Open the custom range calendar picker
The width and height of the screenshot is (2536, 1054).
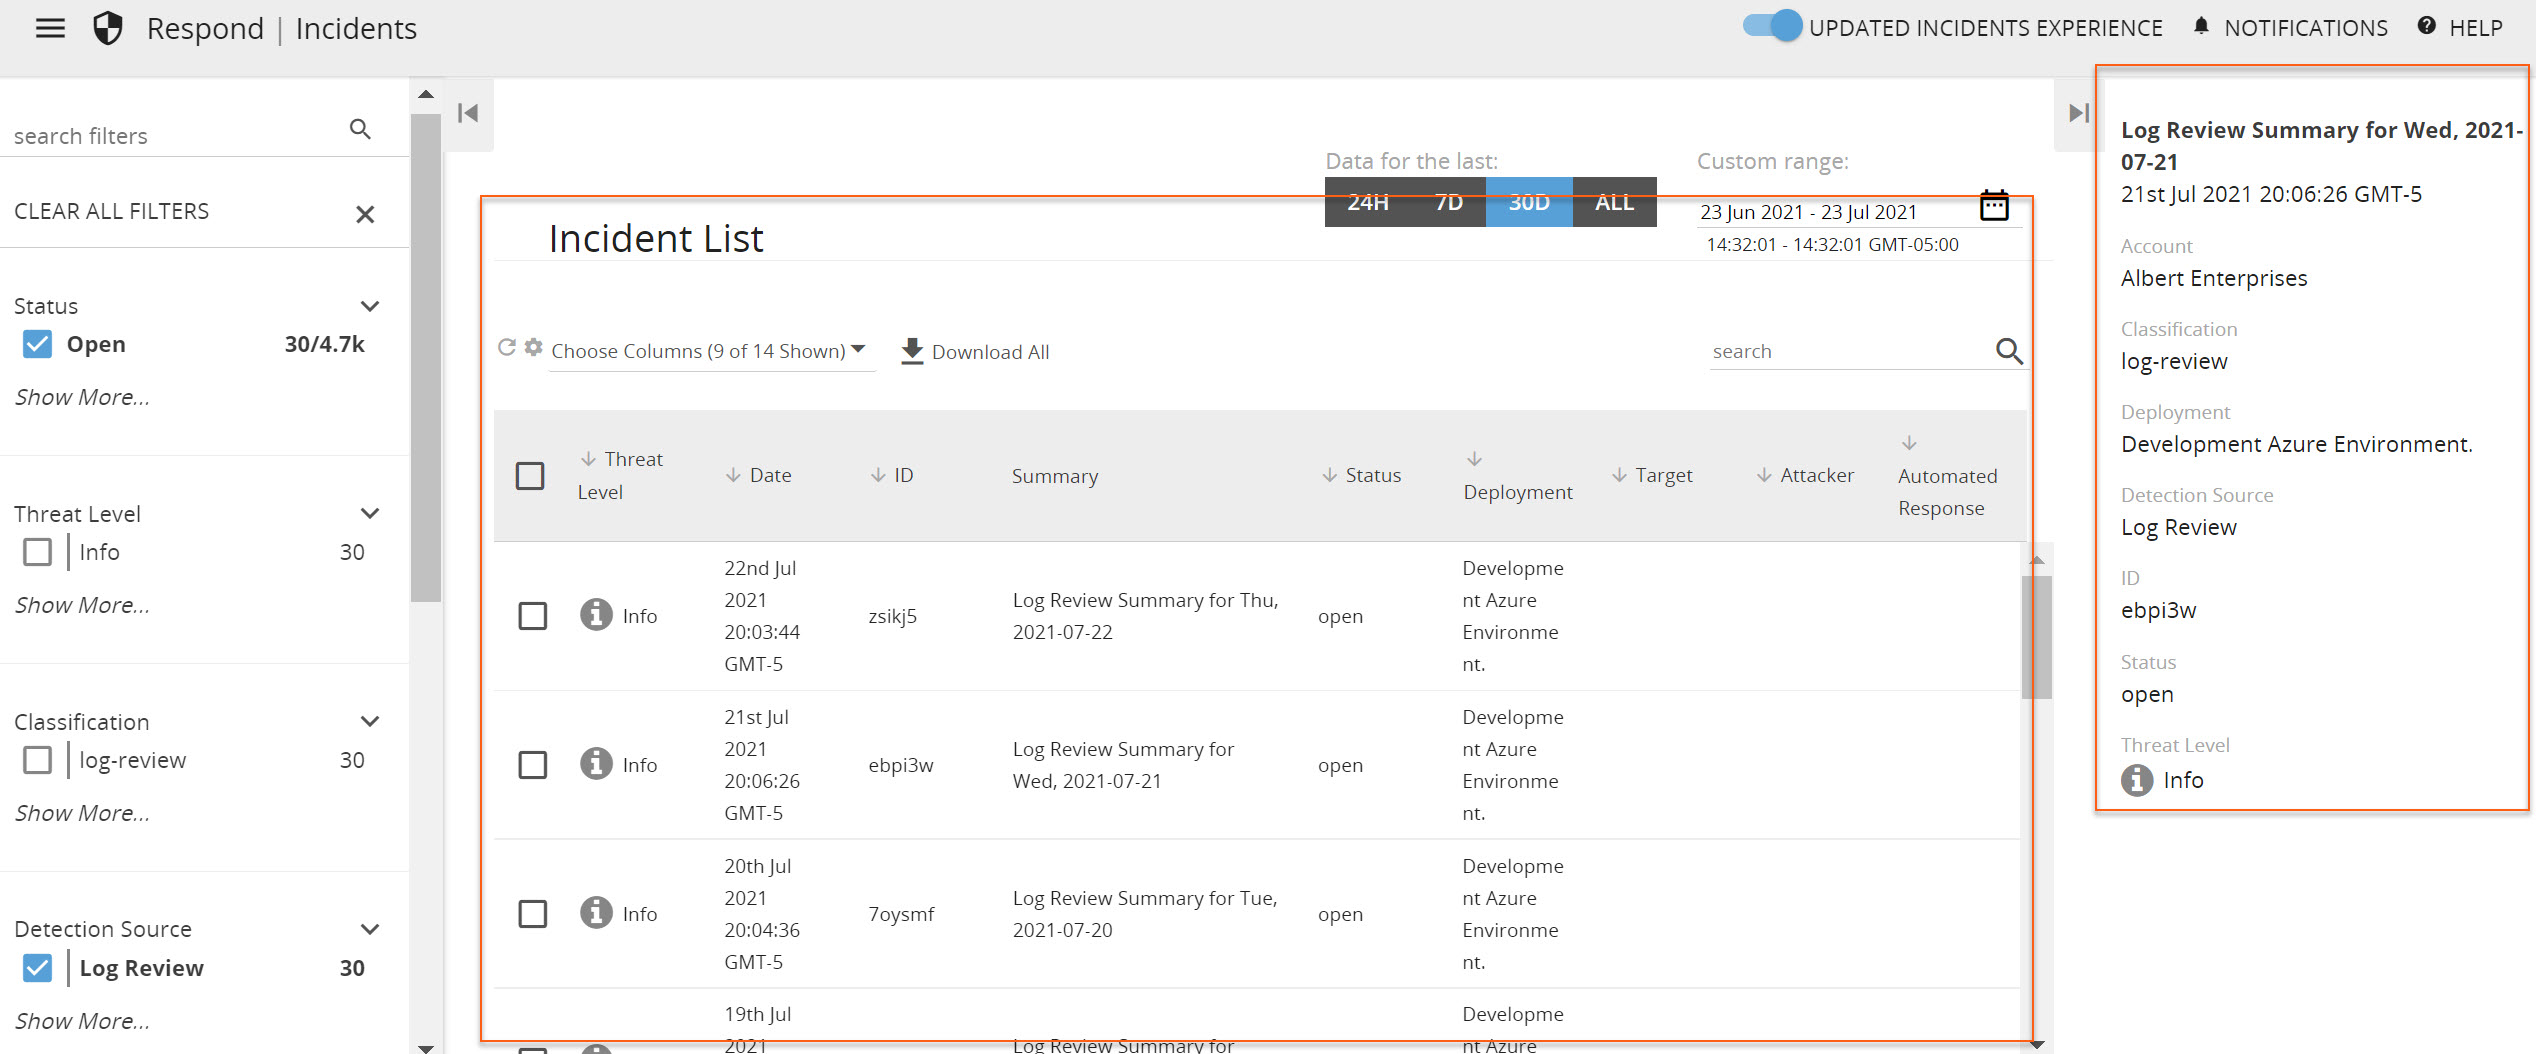point(1994,206)
